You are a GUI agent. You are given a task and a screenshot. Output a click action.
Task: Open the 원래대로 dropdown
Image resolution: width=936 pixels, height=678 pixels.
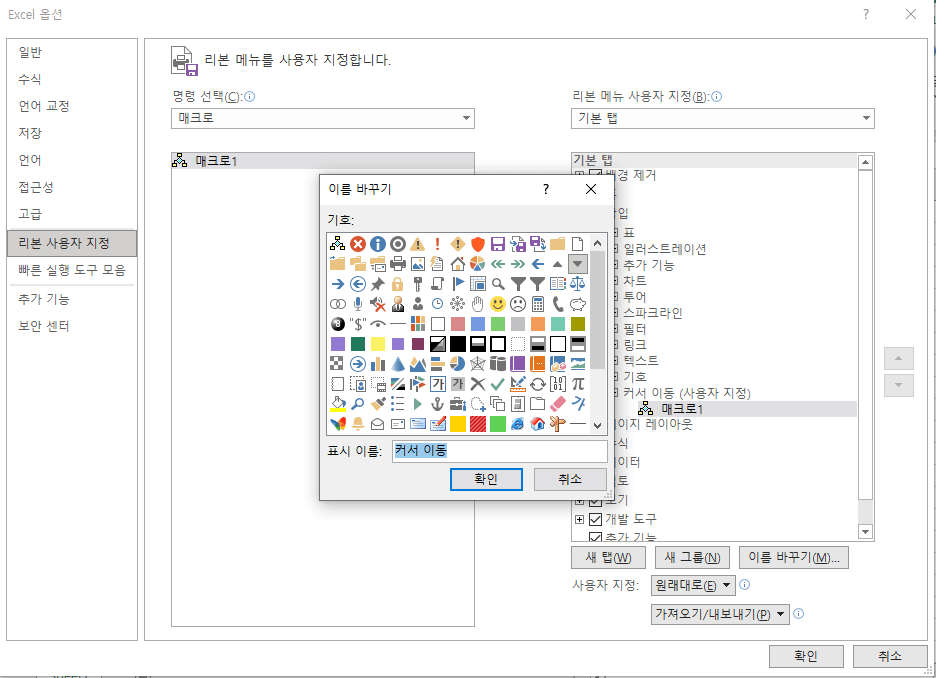pos(693,585)
